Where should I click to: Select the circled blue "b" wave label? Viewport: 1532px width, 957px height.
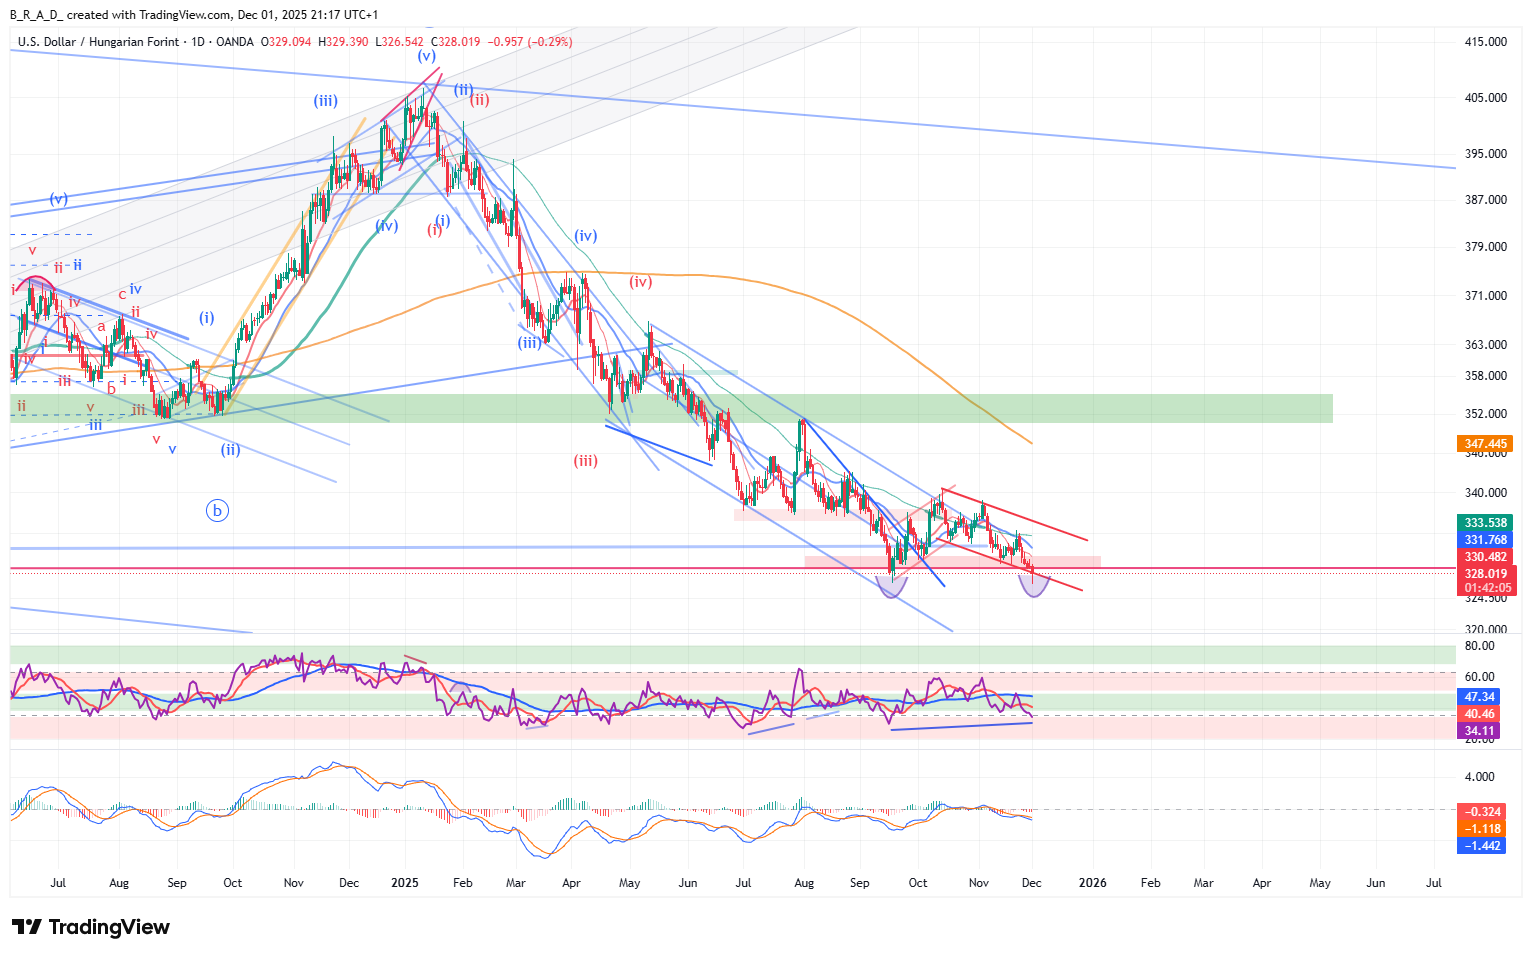(217, 511)
